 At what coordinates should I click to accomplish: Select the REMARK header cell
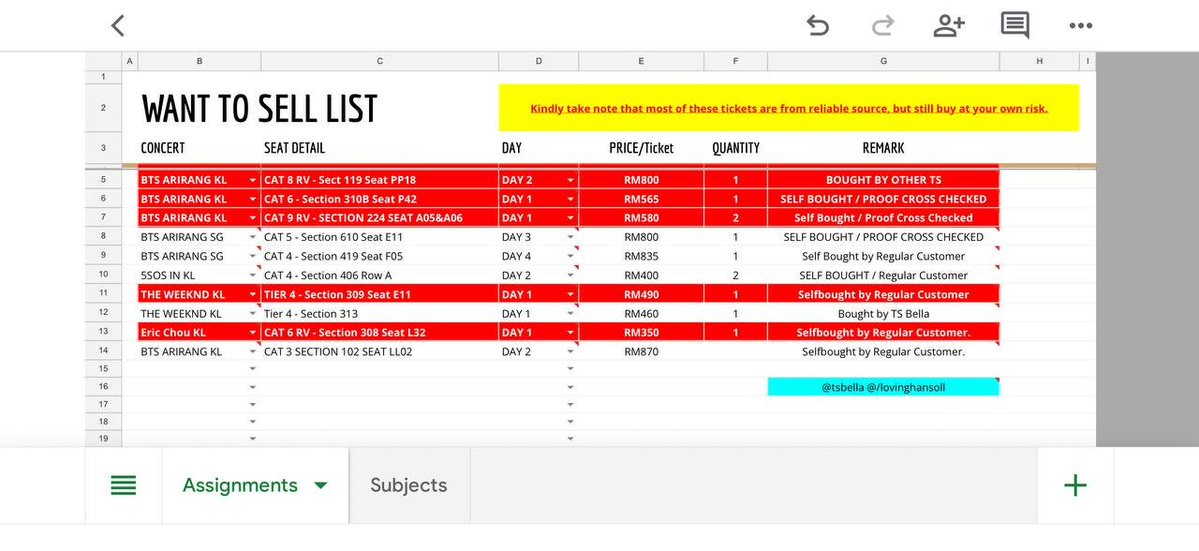point(883,148)
